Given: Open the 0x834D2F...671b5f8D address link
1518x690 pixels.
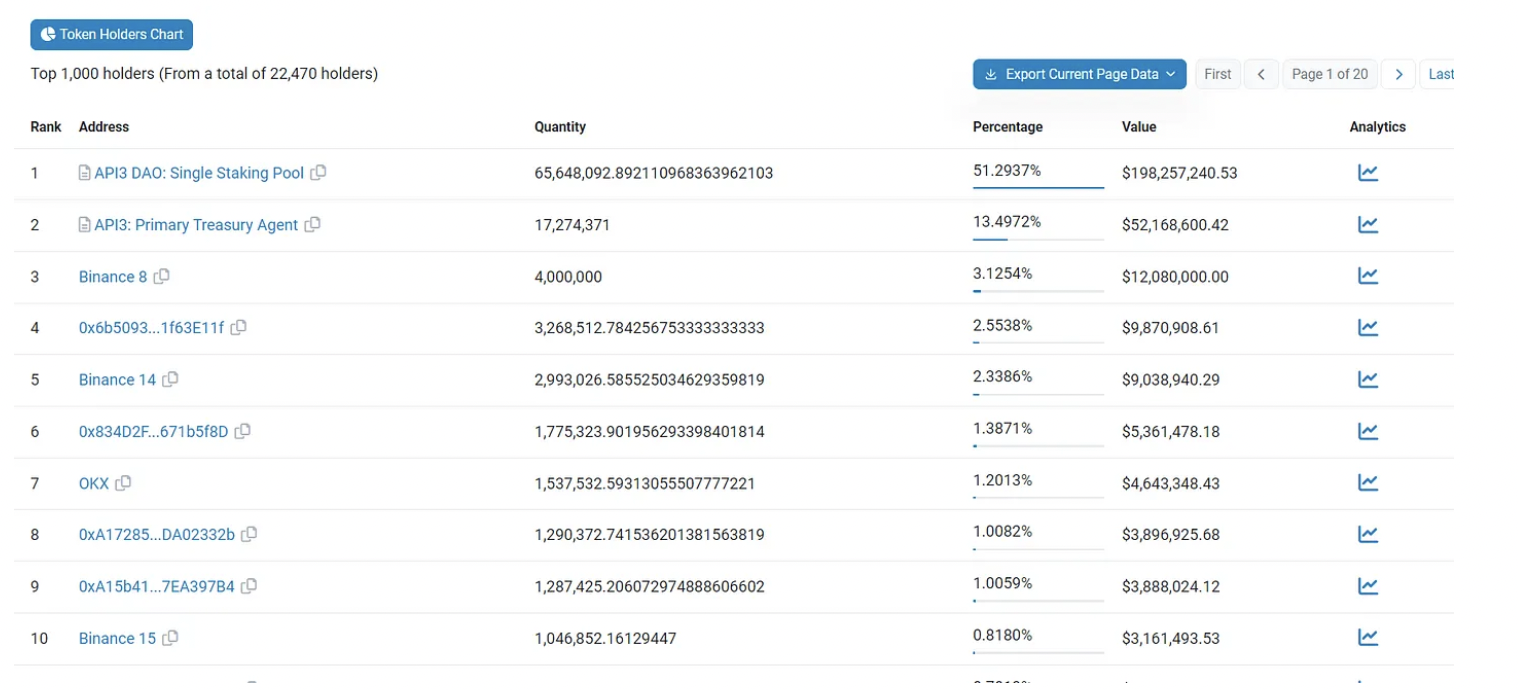Looking at the screenshot, I should tap(153, 432).
